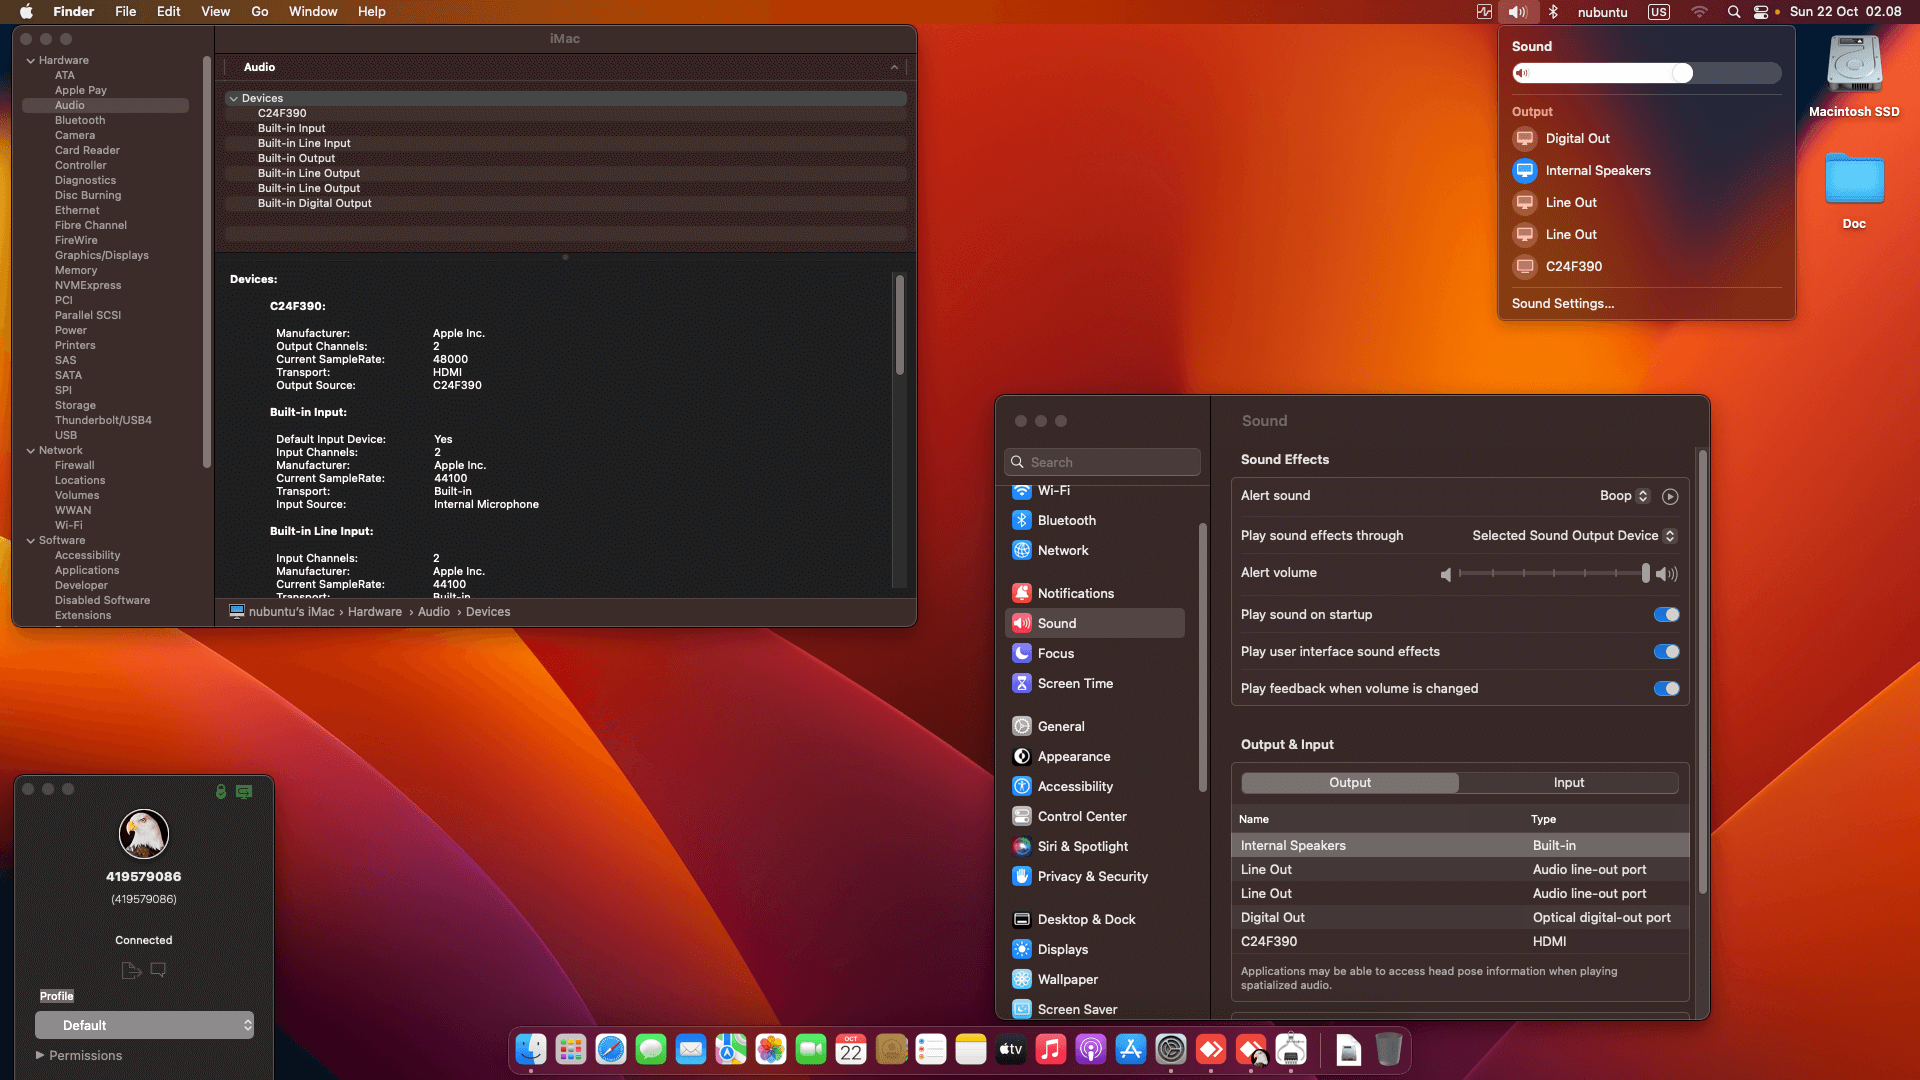Click Hardware in the breadcrumb path
This screenshot has width=1920, height=1080.
click(x=375, y=612)
